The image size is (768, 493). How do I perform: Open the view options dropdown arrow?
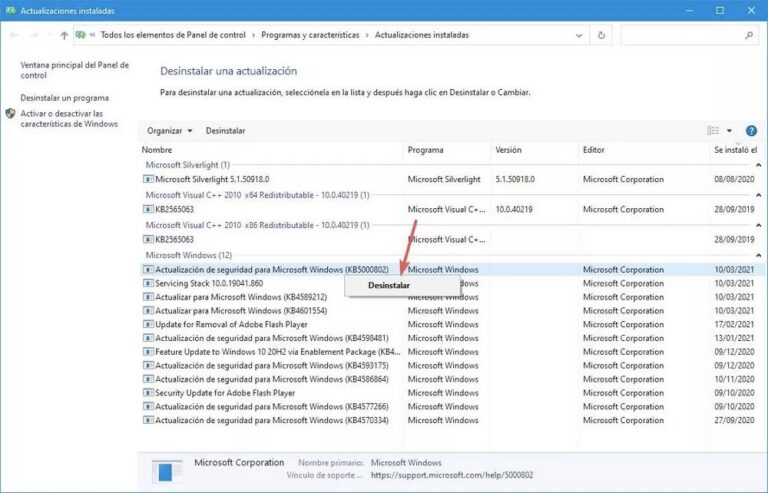tap(729, 131)
